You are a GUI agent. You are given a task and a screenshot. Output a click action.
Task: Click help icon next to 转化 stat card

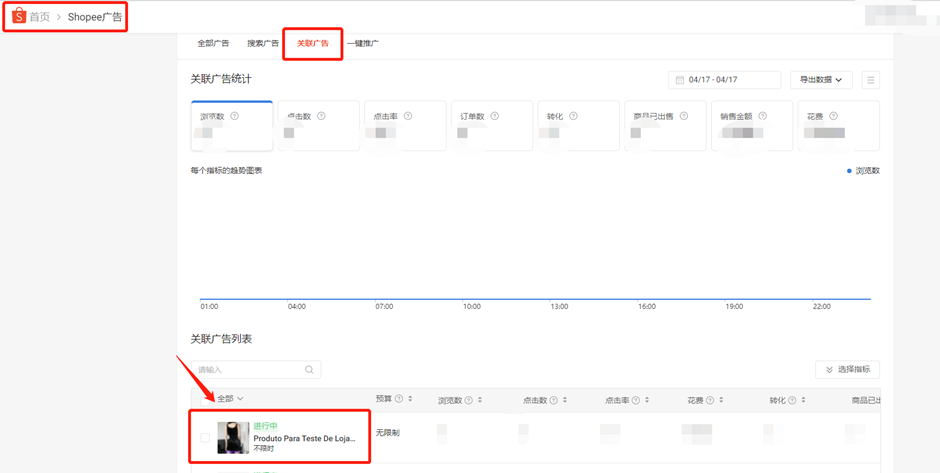(573, 116)
